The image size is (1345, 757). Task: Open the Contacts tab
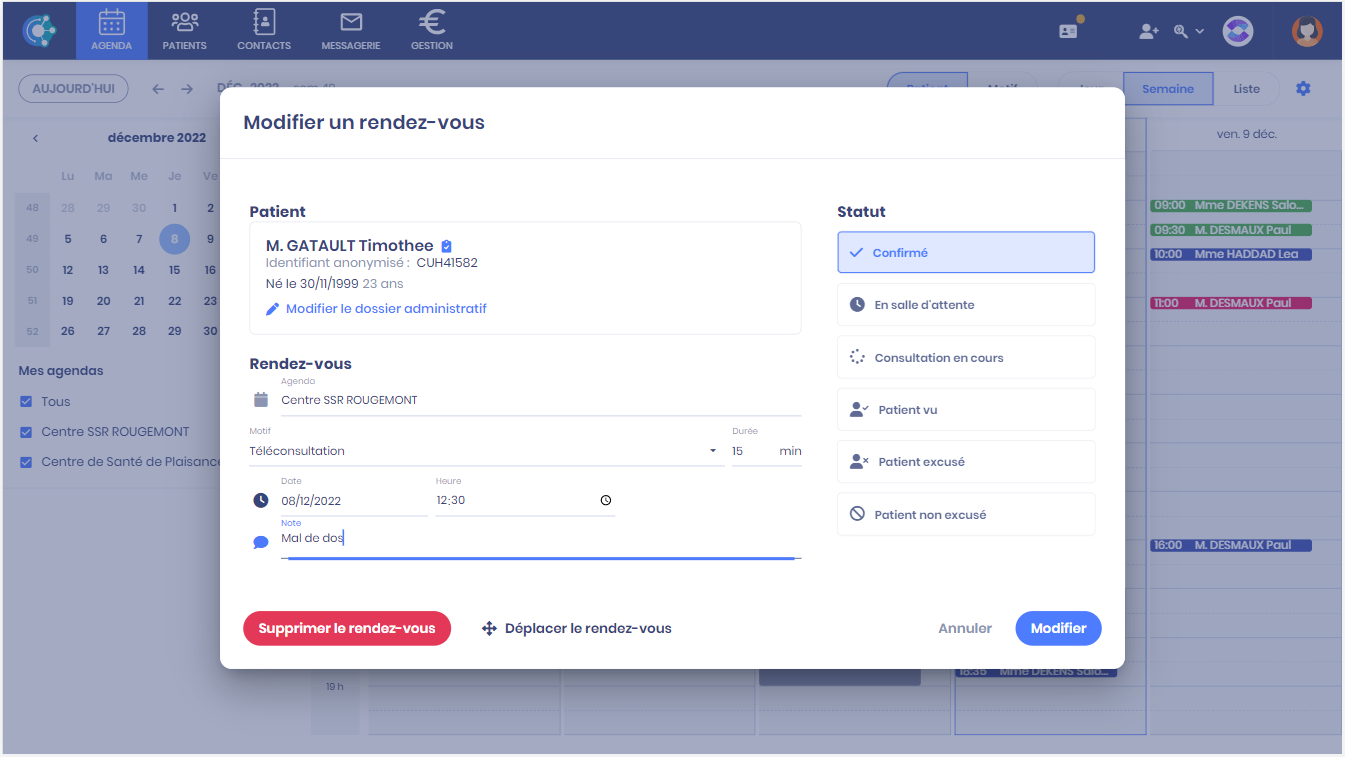(x=264, y=30)
